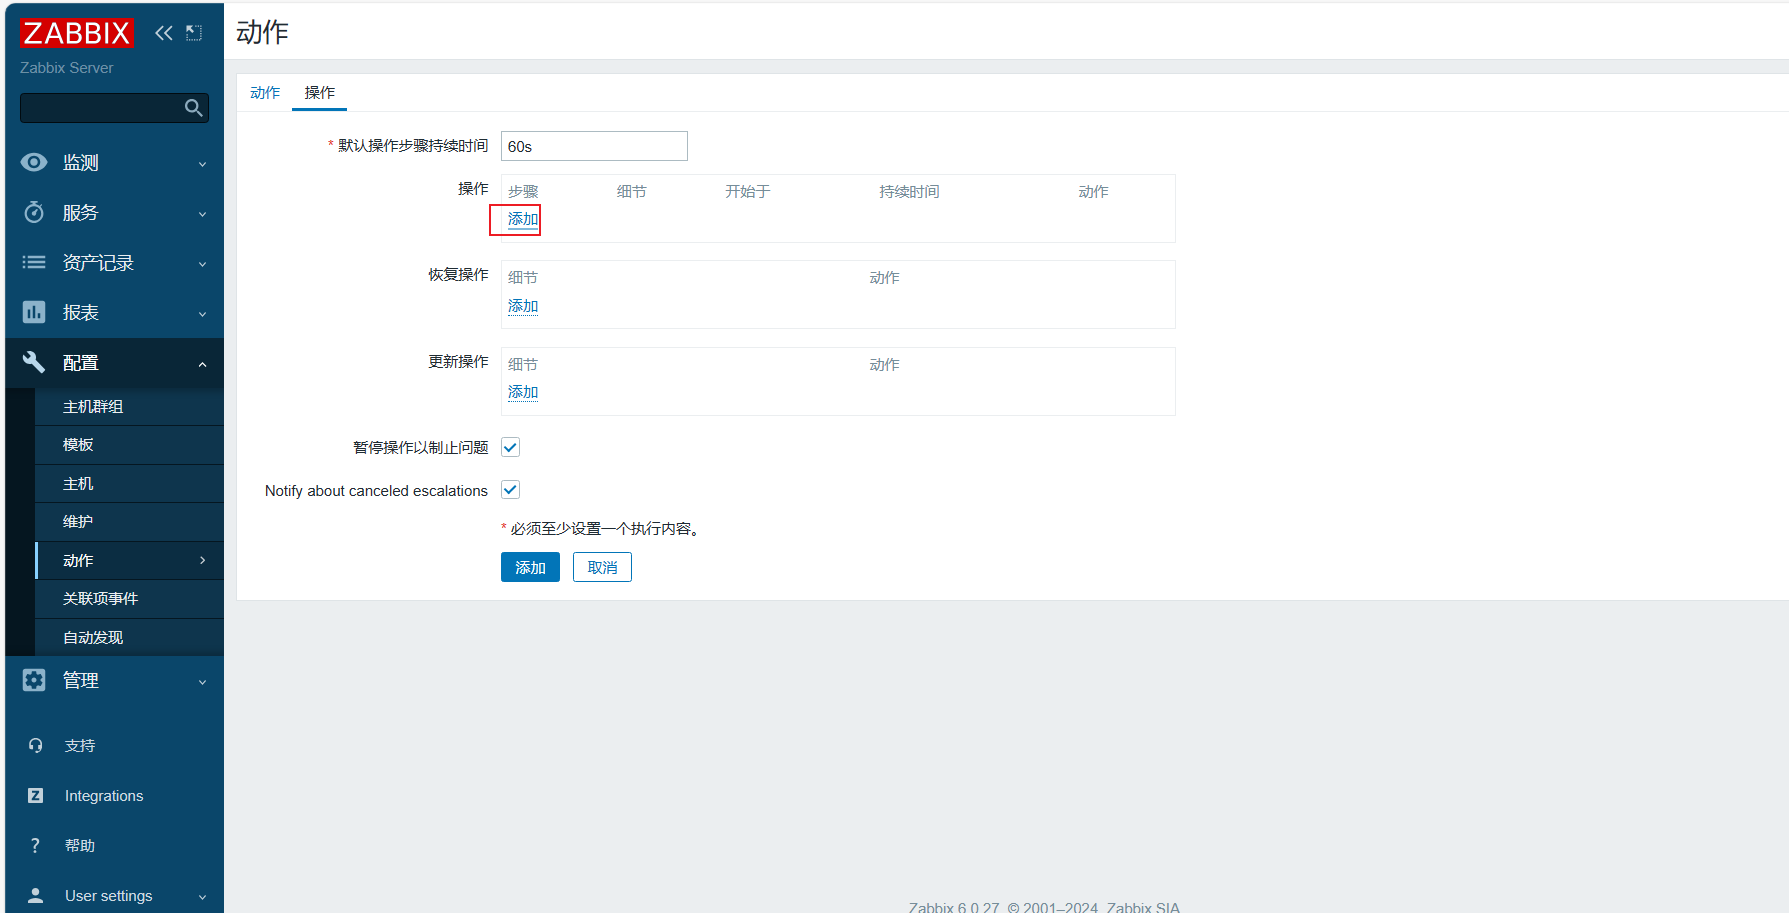Click 添加 link under 更新操作

[x=523, y=392]
